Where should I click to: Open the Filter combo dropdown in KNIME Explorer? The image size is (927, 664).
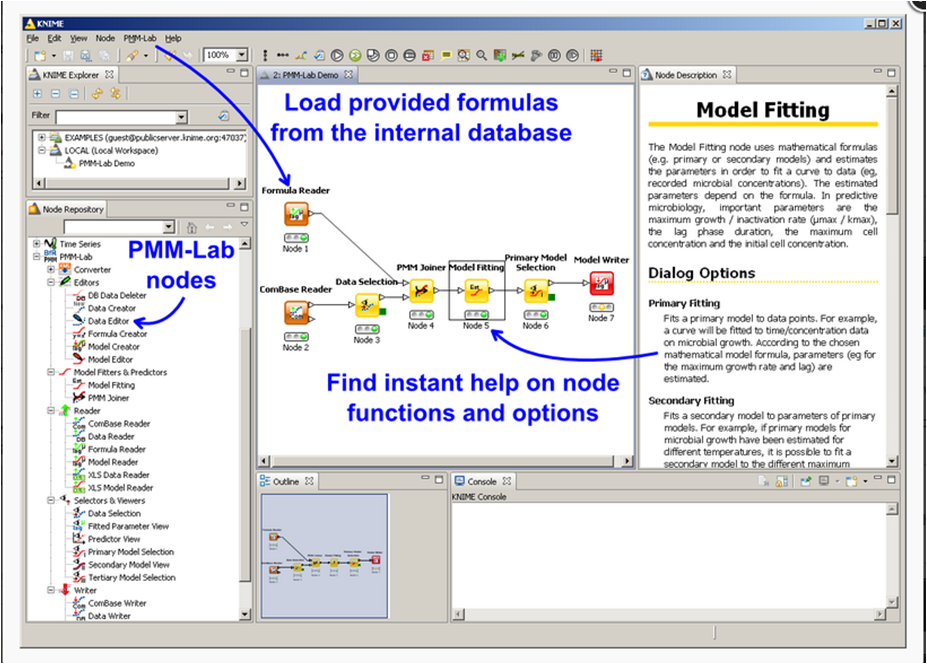[x=181, y=117]
